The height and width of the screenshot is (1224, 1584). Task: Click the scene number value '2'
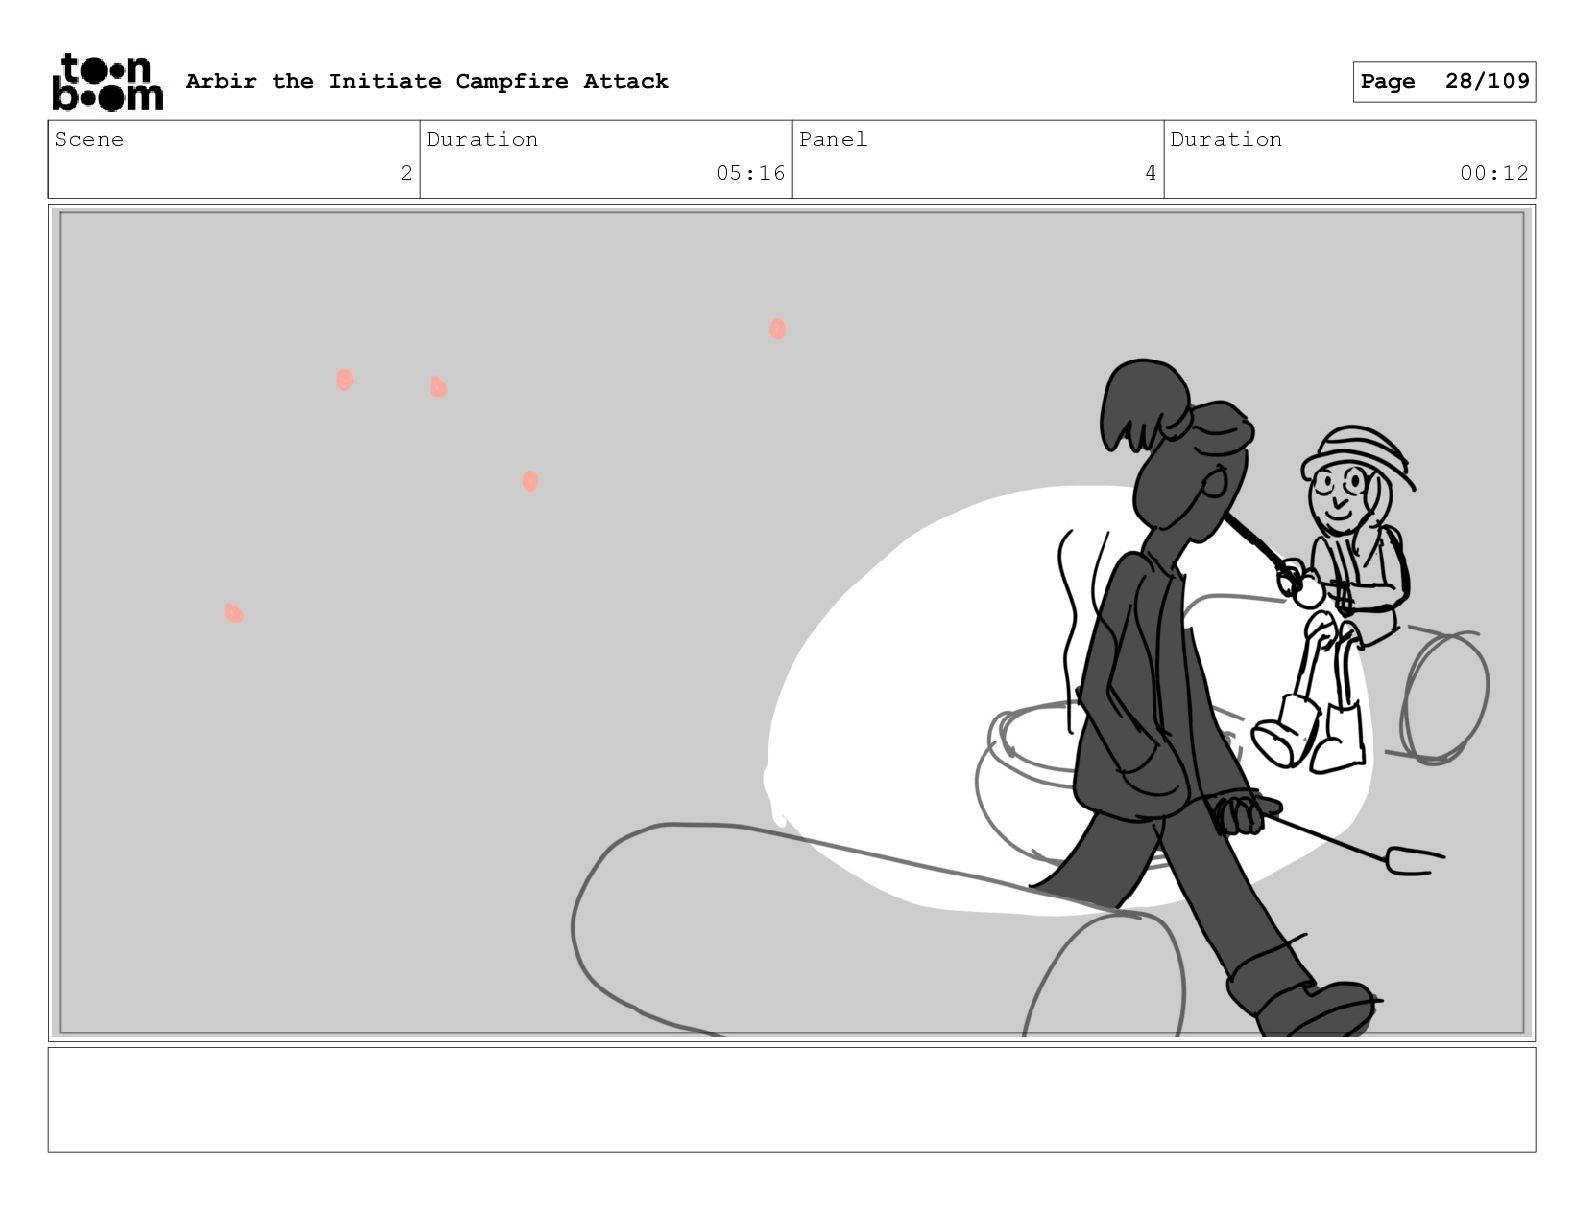coord(406,173)
